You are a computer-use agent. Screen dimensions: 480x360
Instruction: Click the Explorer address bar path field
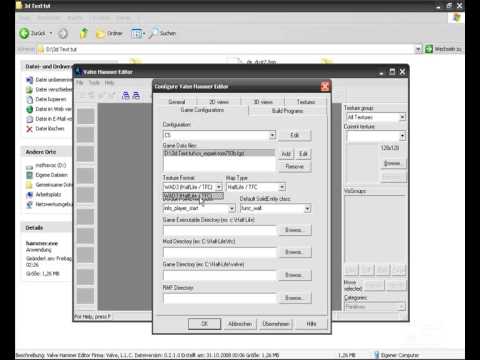click(x=227, y=49)
